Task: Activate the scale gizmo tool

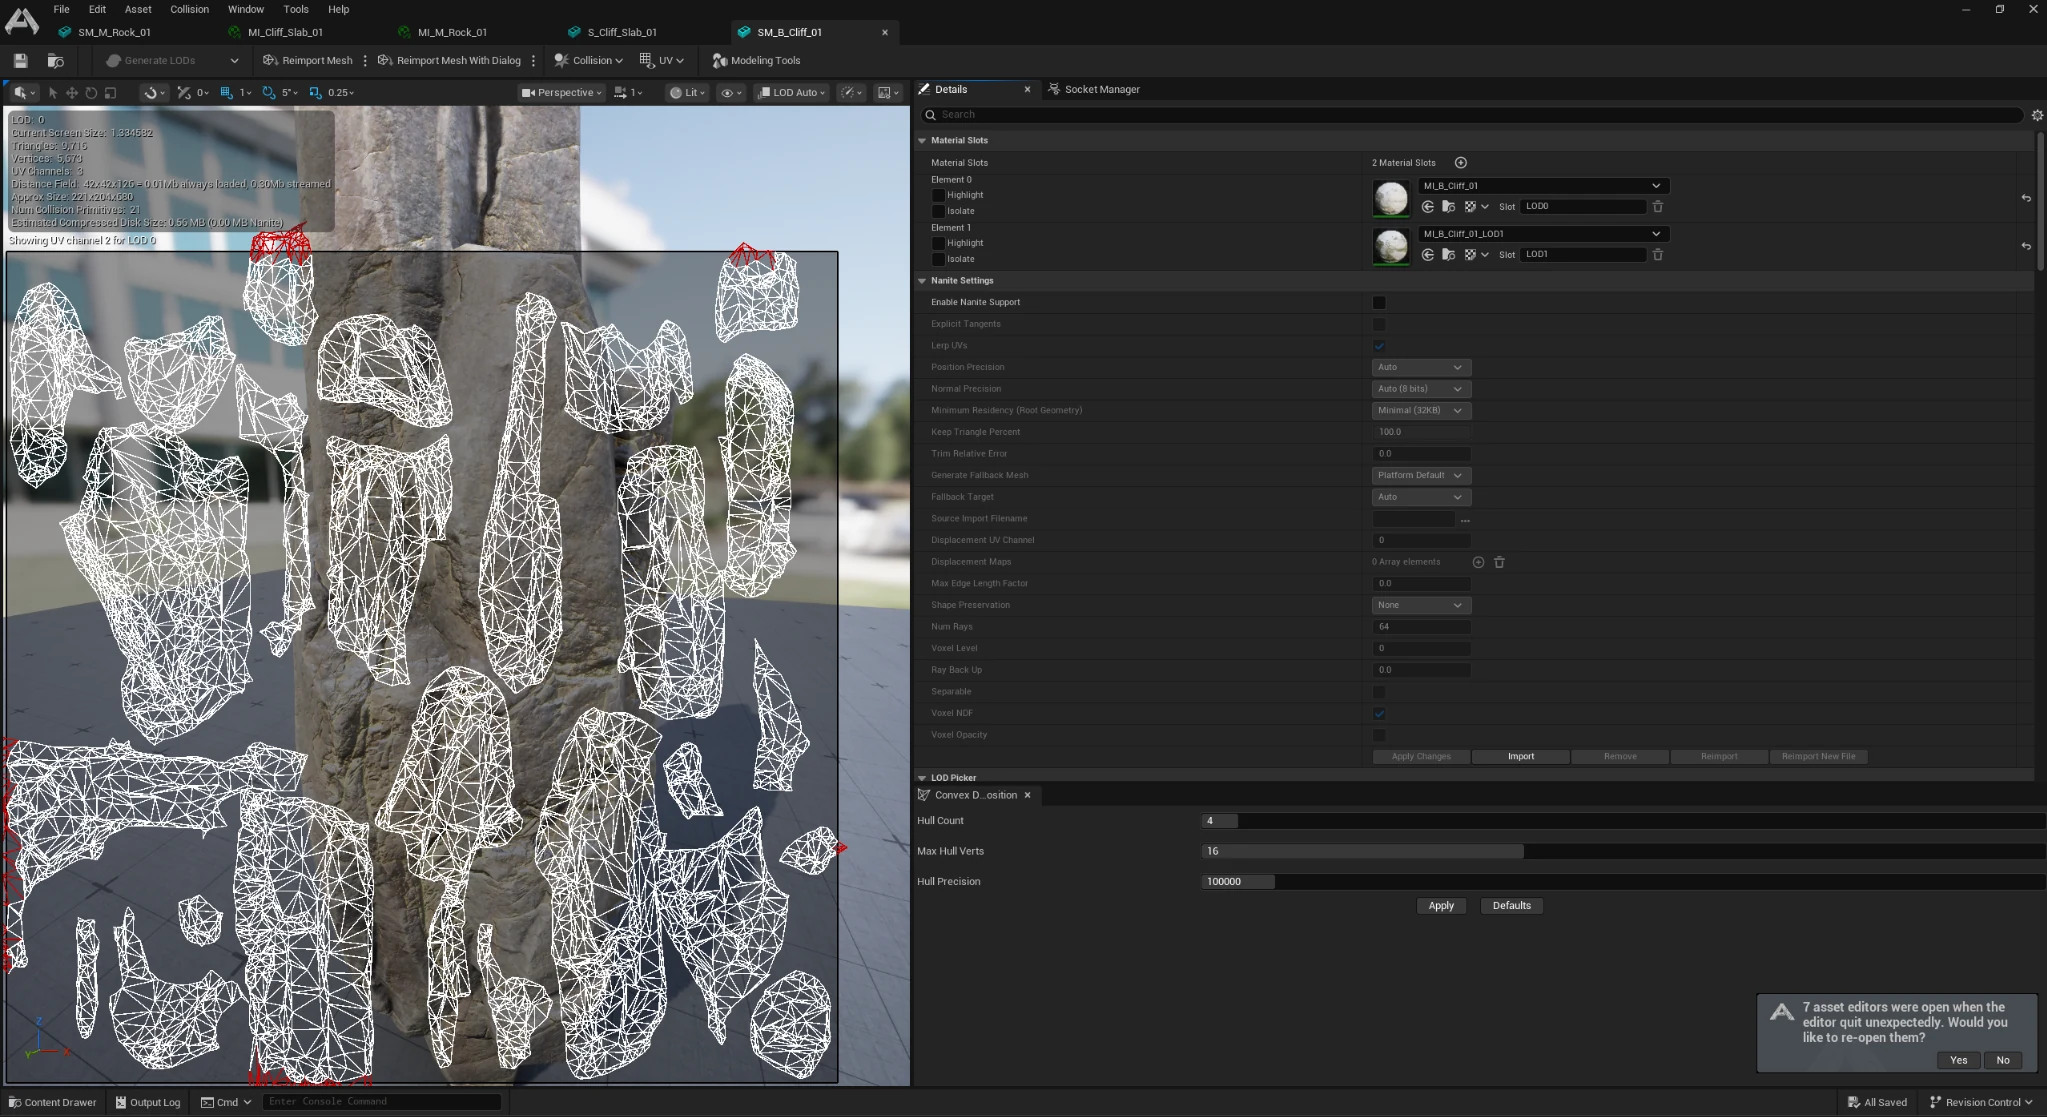Action: 111,93
